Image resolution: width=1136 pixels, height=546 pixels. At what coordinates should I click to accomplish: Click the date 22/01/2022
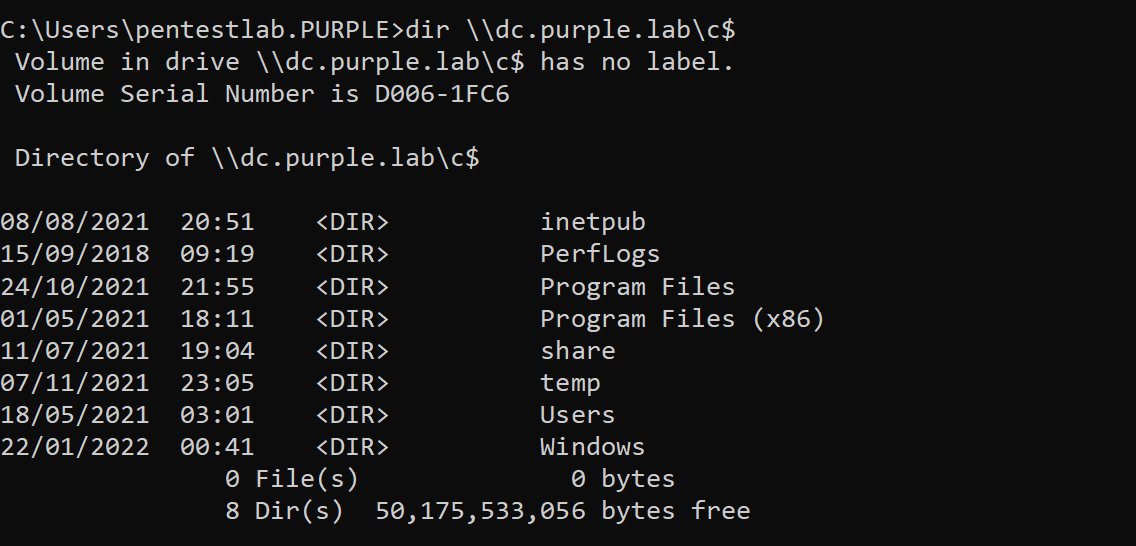[74, 447]
